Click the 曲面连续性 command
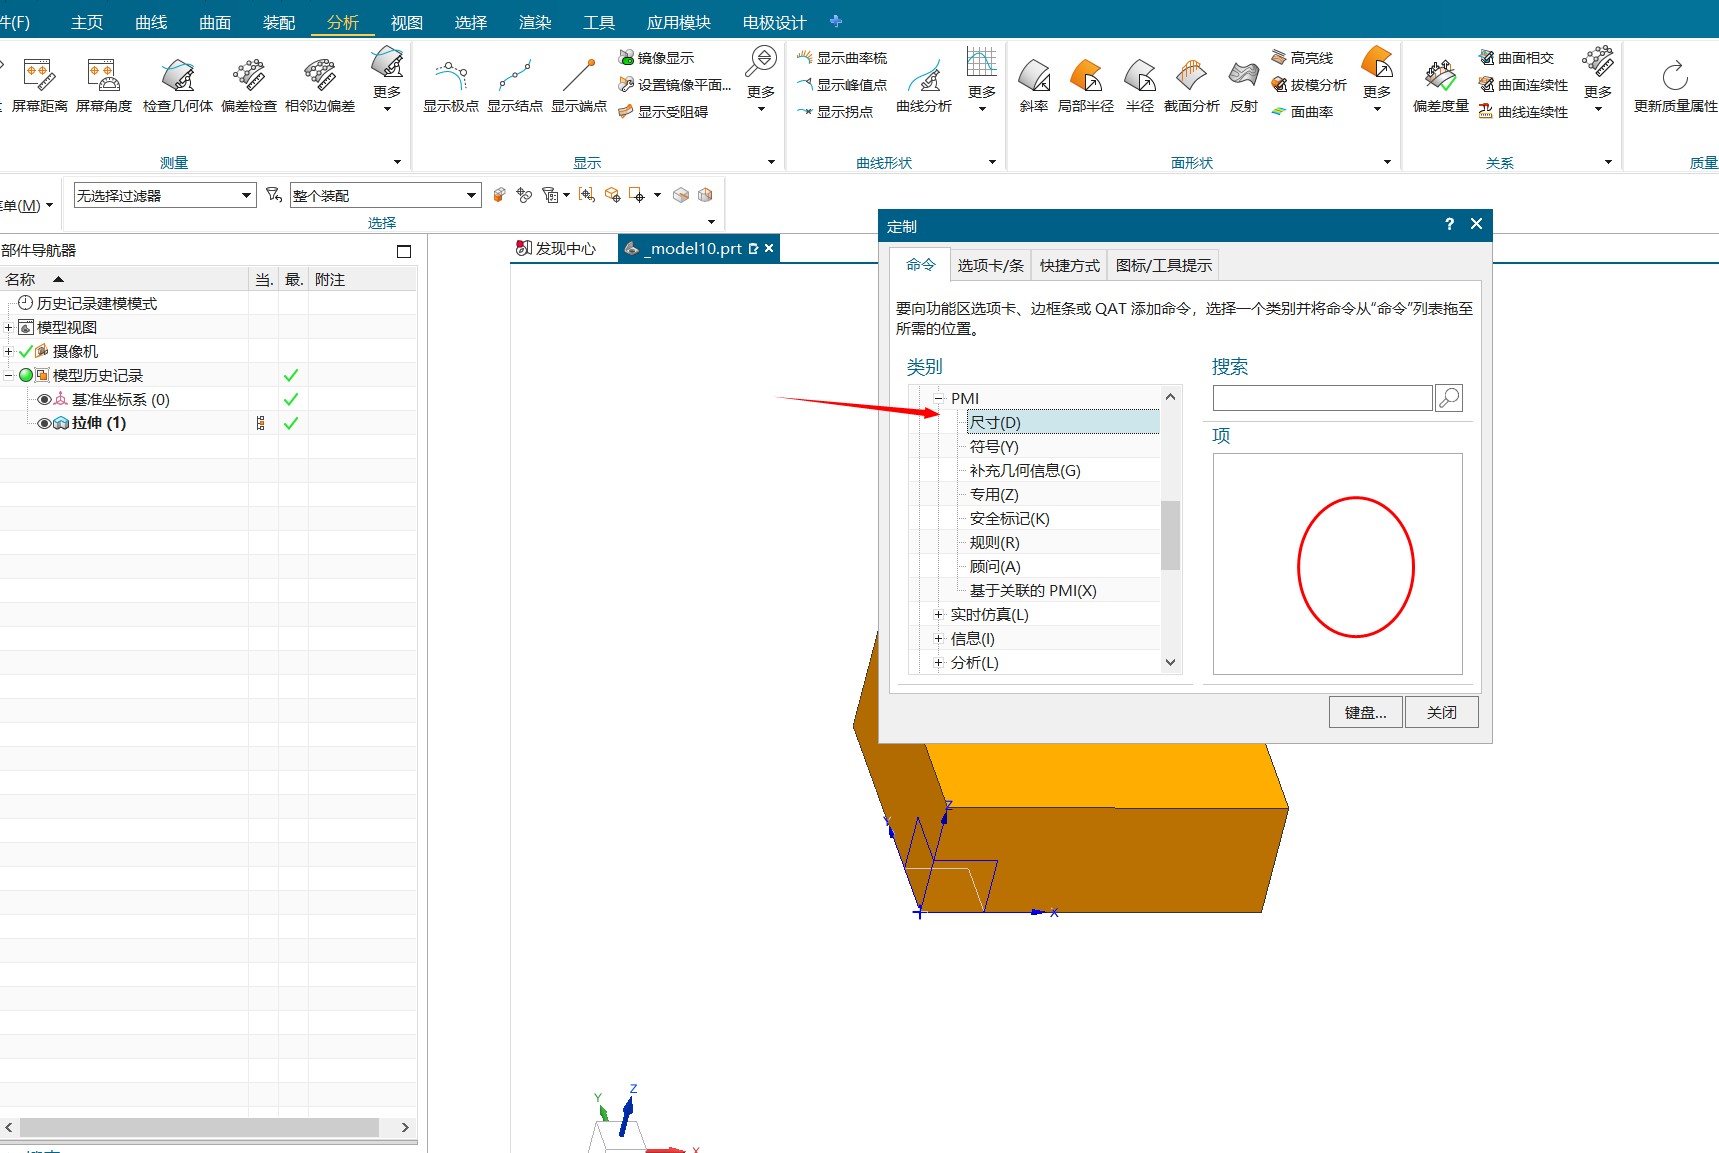 1523,85
